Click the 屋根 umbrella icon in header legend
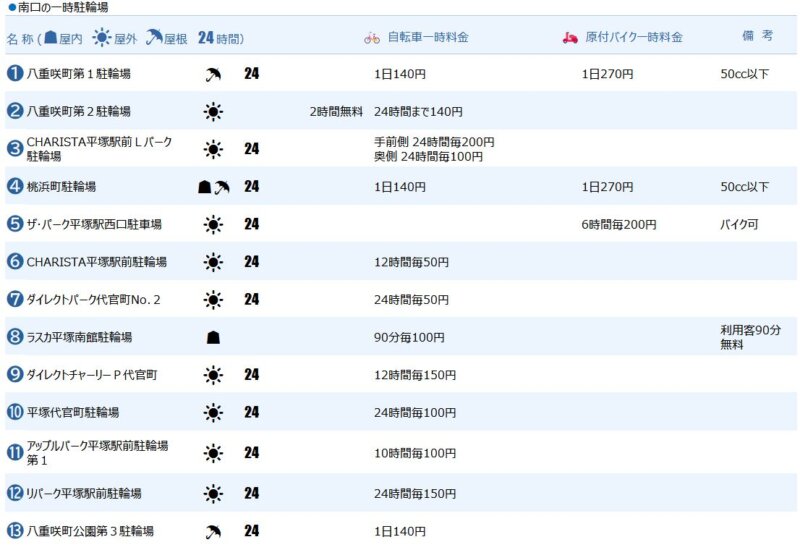Image resolution: width=800 pixels, height=550 pixels. pyautogui.click(x=154, y=38)
